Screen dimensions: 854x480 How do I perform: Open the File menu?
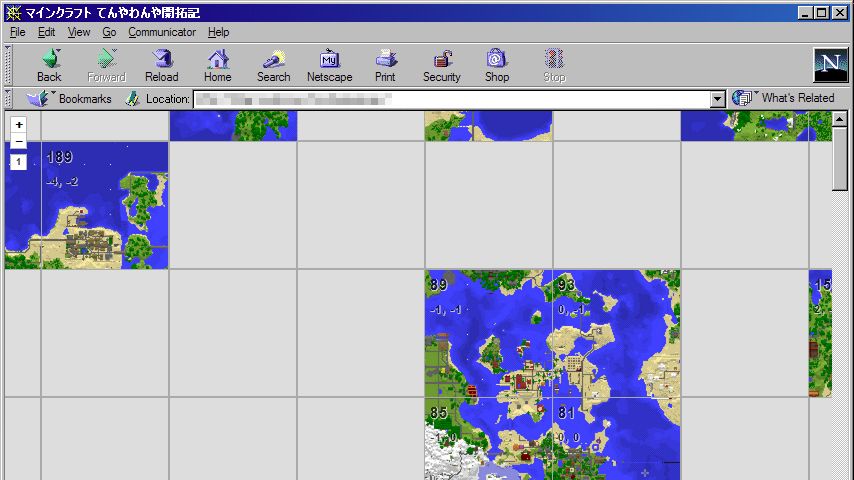coord(17,32)
